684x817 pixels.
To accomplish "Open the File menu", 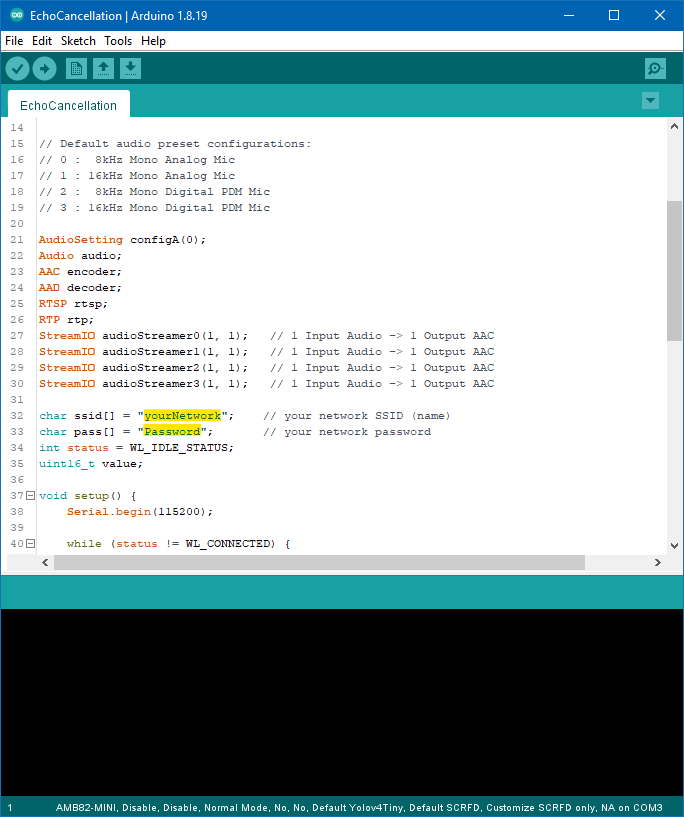I will 14,41.
